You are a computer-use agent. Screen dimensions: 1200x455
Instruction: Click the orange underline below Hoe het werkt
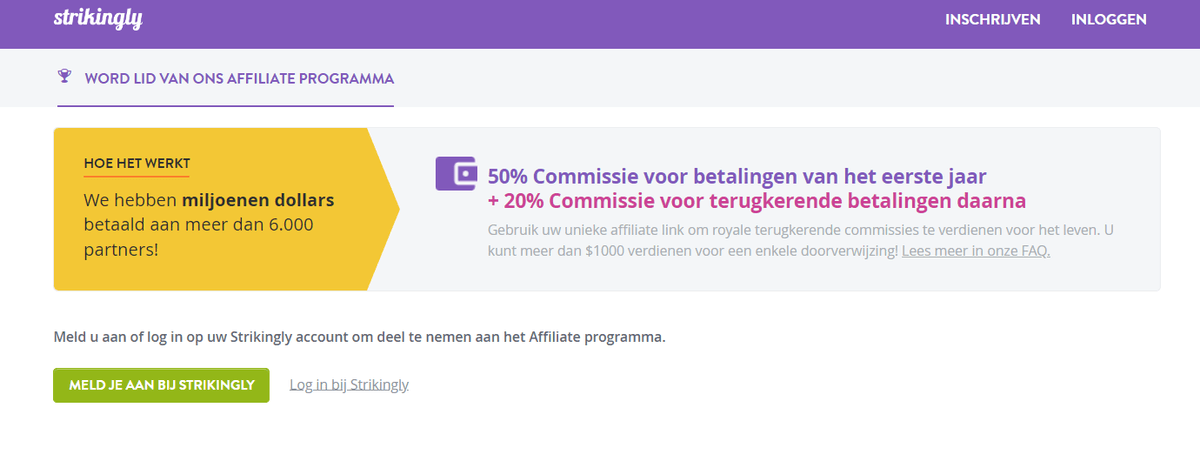click(x=137, y=174)
